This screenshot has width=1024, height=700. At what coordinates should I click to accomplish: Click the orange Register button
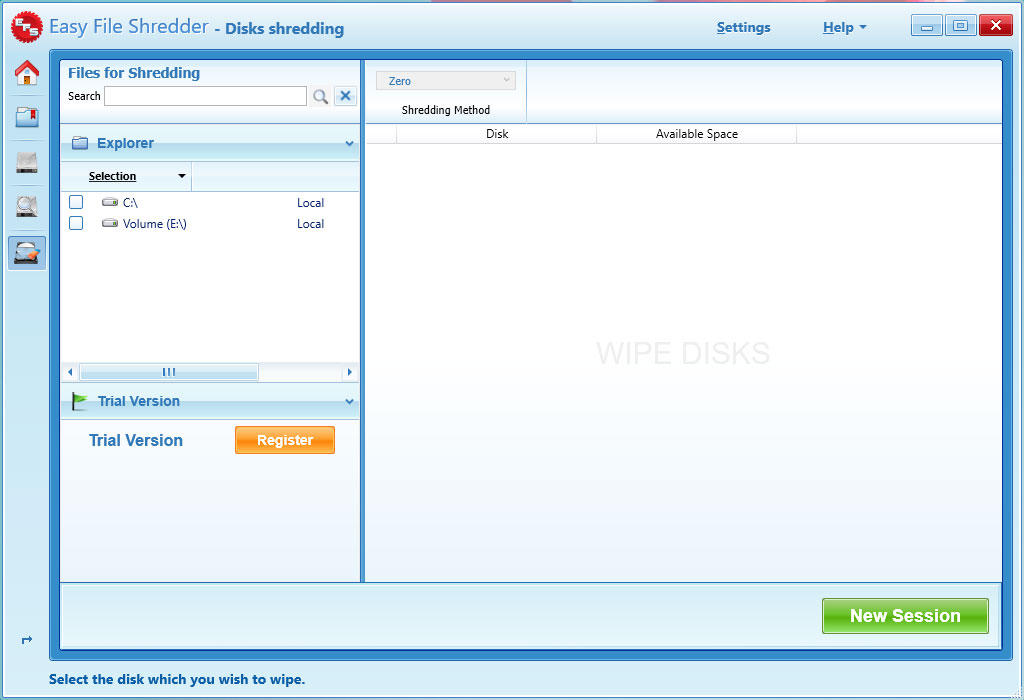[x=285, y=440]
